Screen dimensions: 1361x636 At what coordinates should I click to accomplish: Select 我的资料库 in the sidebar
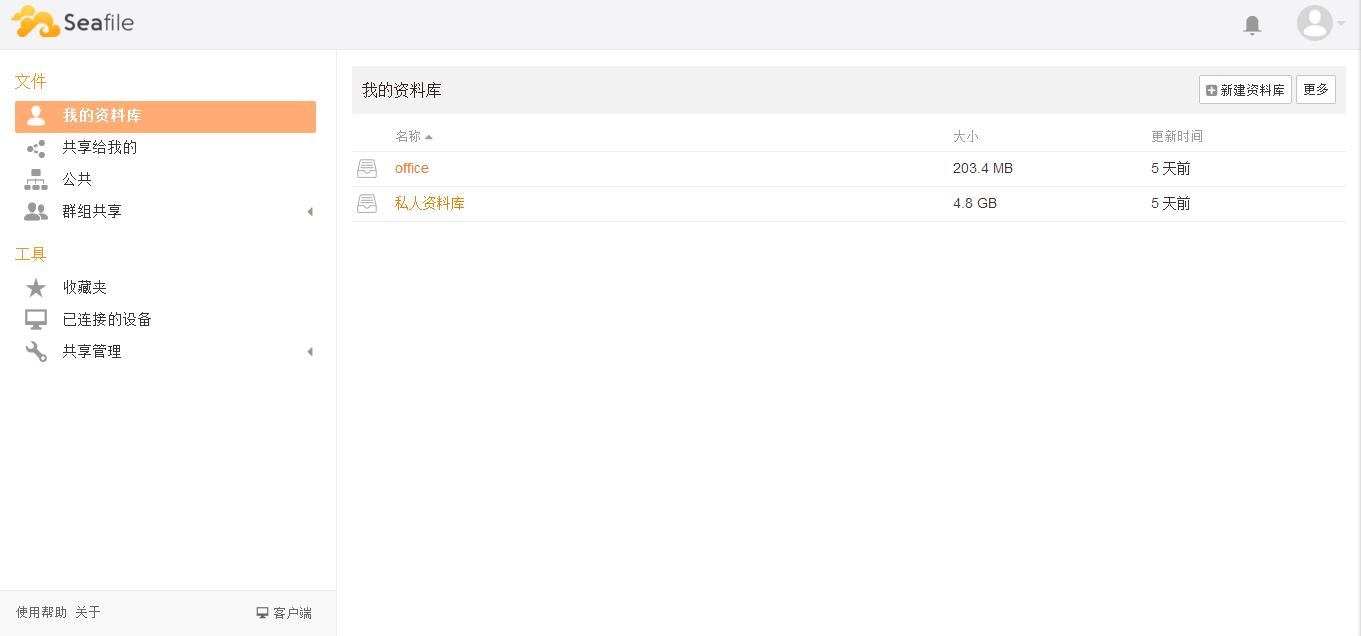tap(165, 116)
